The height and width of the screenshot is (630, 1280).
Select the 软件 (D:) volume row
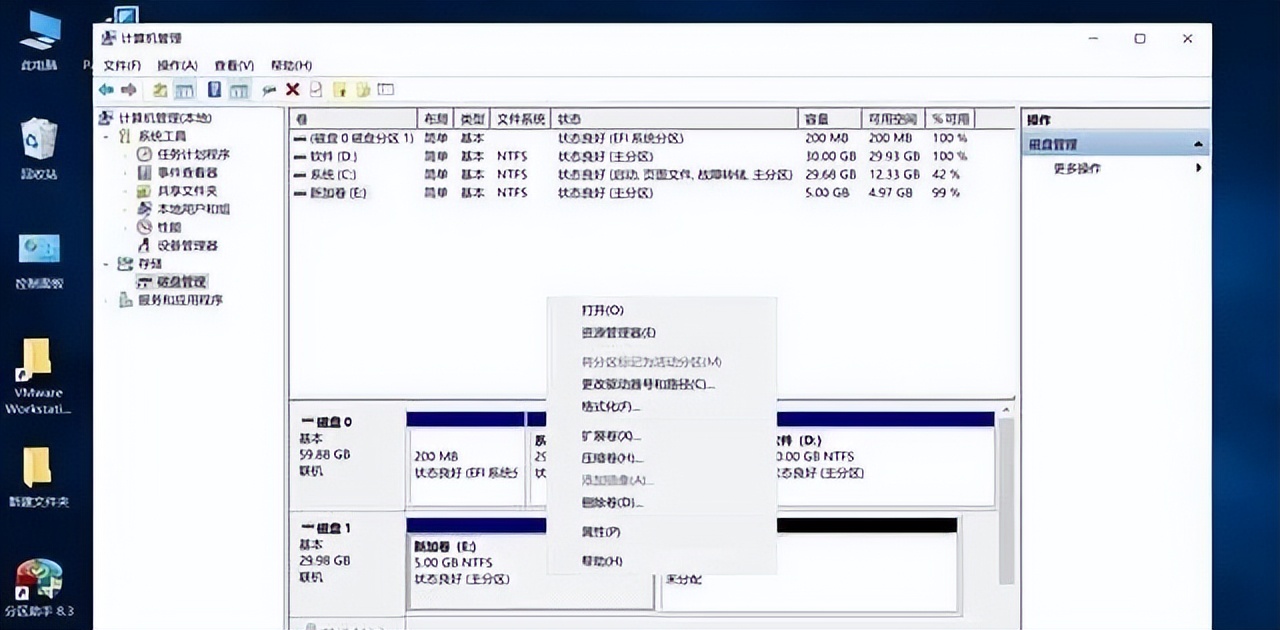click(330, 157)
